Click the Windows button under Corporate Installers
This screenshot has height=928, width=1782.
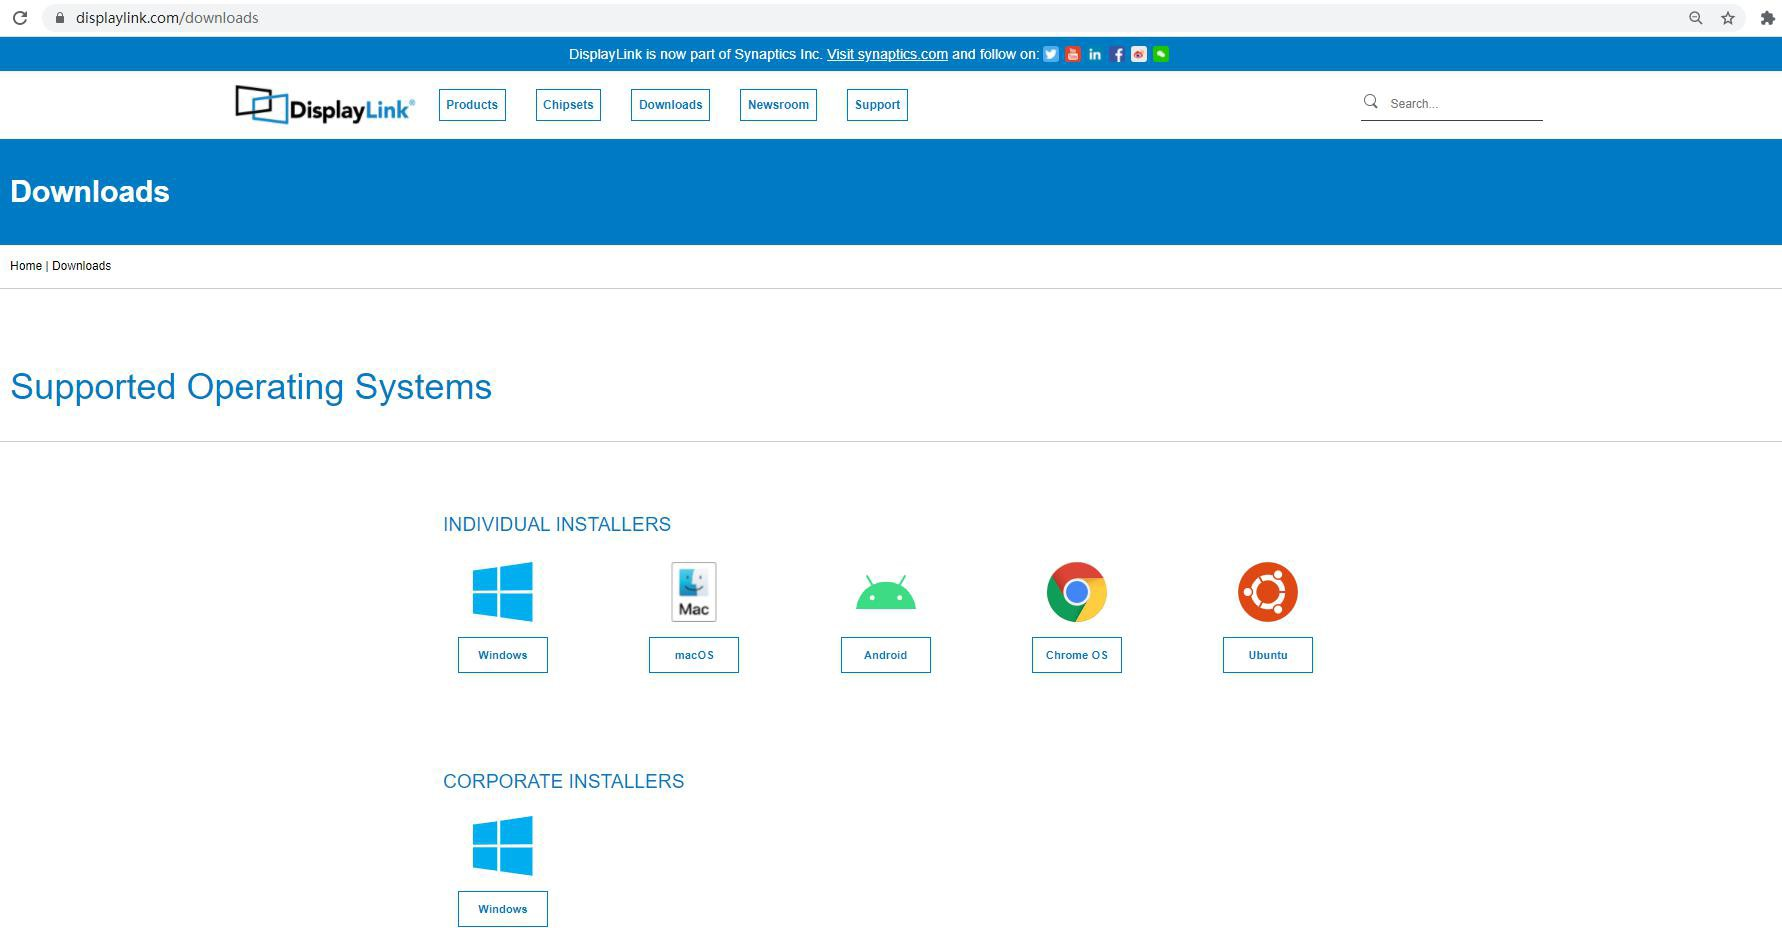[503, 909]
